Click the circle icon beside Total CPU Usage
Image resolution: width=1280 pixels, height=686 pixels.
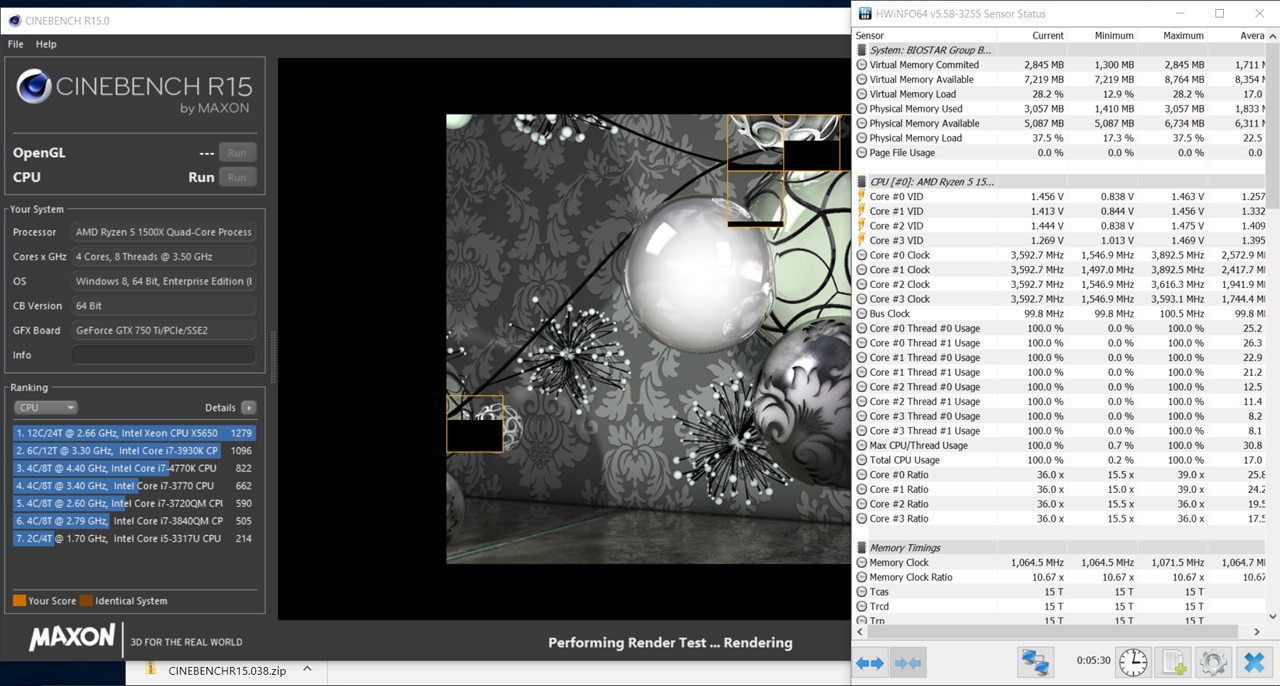(x=862, y=460)
